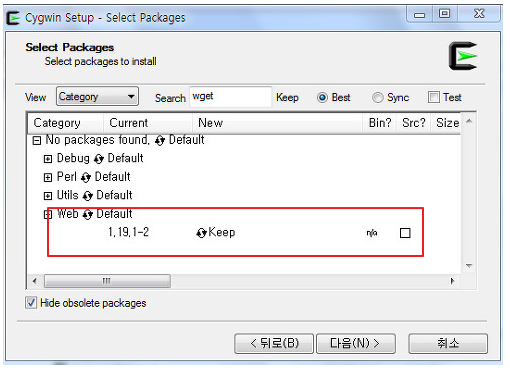Collapse the No packages found root node
The width and height of the screenshot is (510, 376).
pos(36,141)
